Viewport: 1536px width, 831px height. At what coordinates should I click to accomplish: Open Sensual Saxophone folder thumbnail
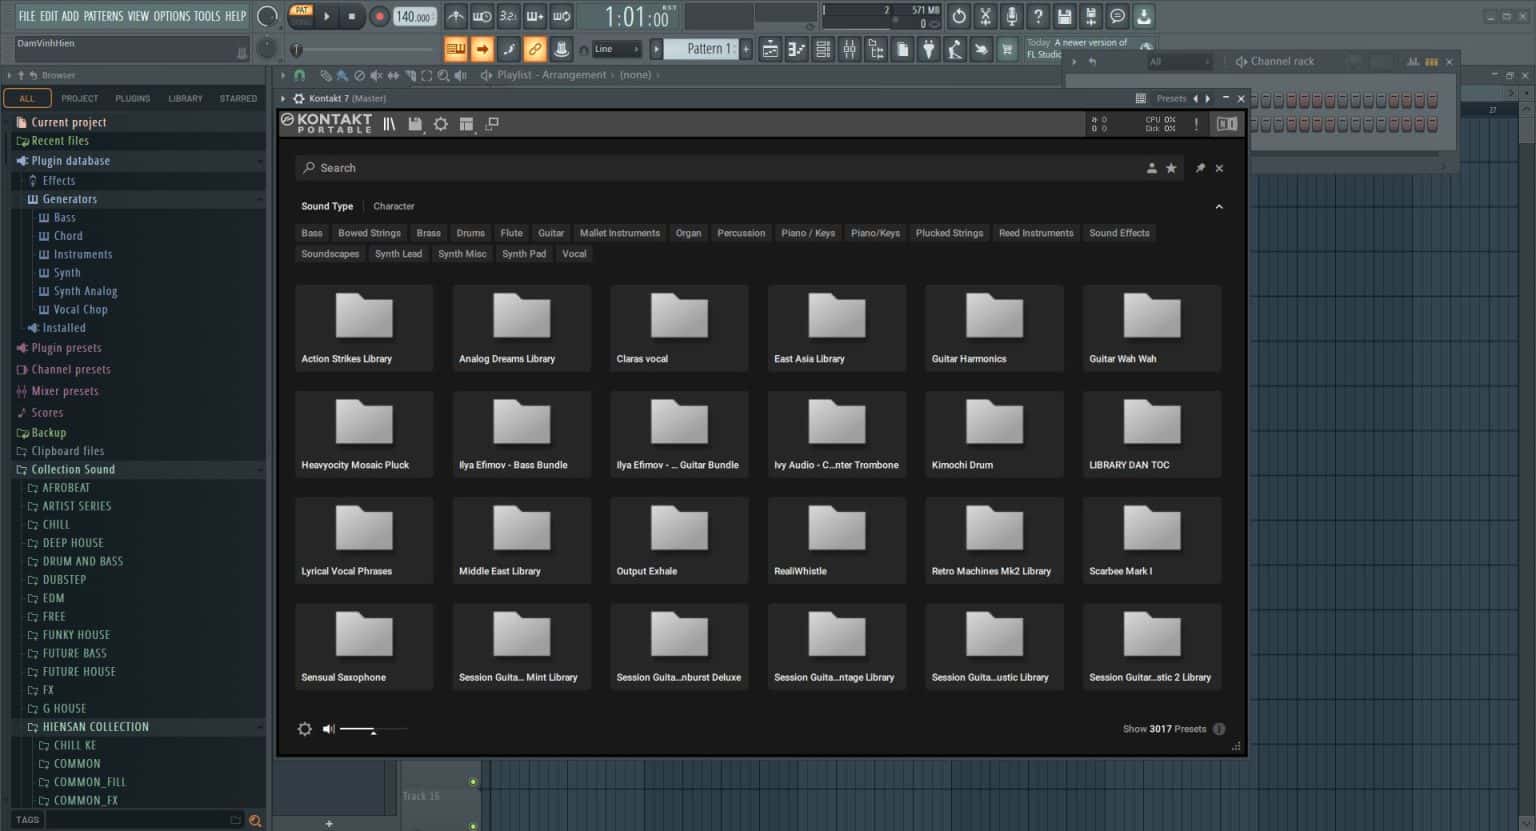(x=364, y=646)
